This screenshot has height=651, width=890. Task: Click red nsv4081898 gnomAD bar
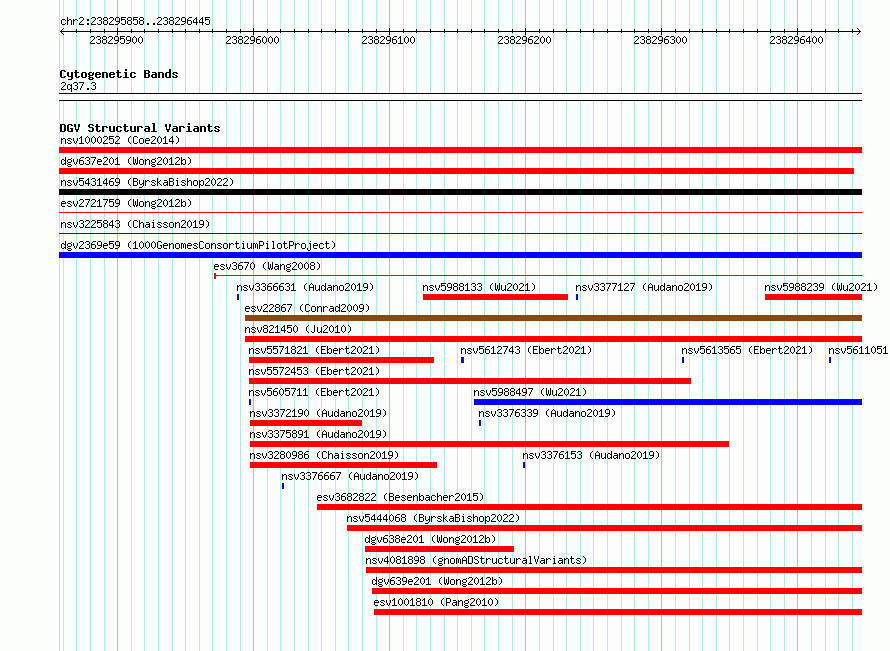(614, 570)
